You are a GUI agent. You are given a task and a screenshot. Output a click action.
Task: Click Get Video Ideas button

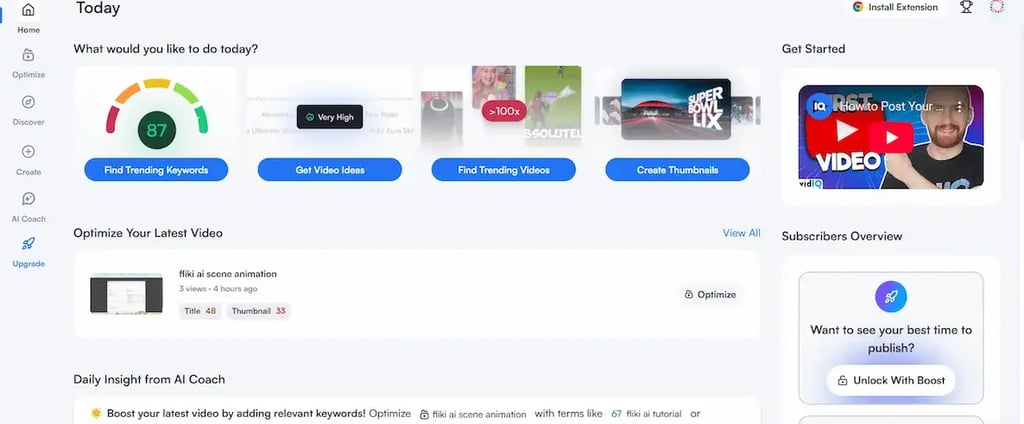click(x=330, y=170)
